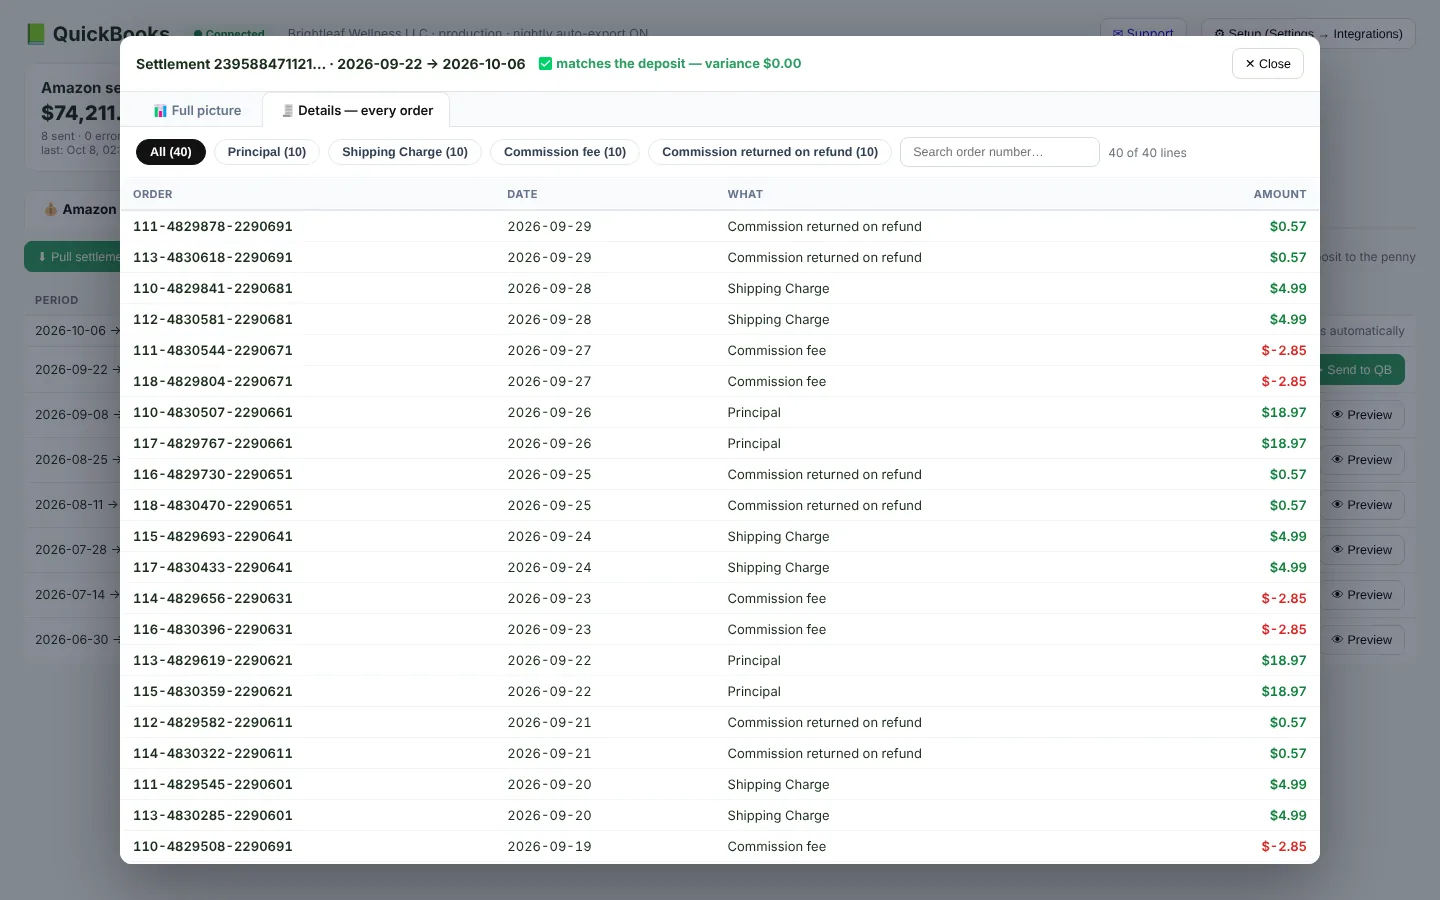Click the Setup gear icon
The width and height of the screenshot is (1440, 900).
1219,34
